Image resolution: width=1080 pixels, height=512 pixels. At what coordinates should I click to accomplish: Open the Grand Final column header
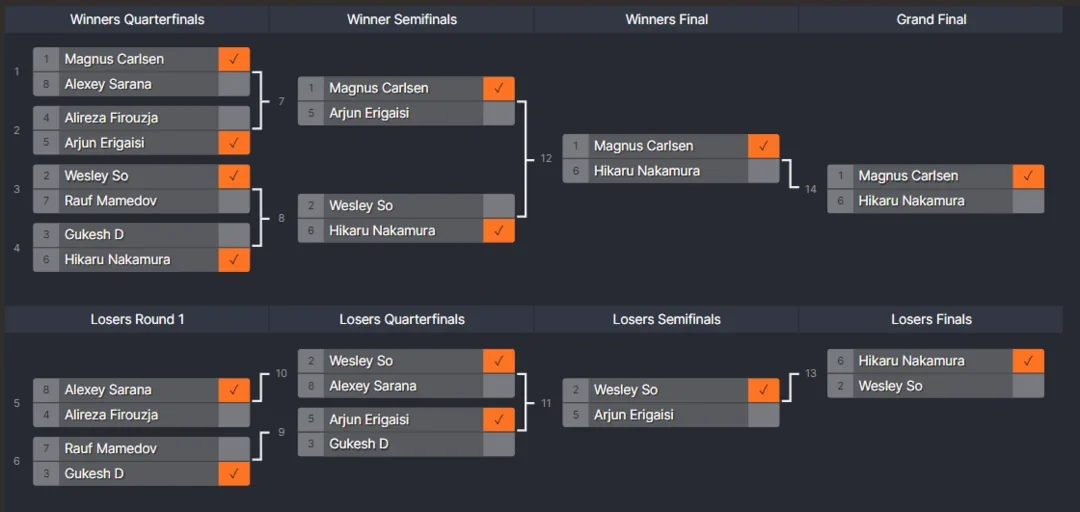pos(931,19)
